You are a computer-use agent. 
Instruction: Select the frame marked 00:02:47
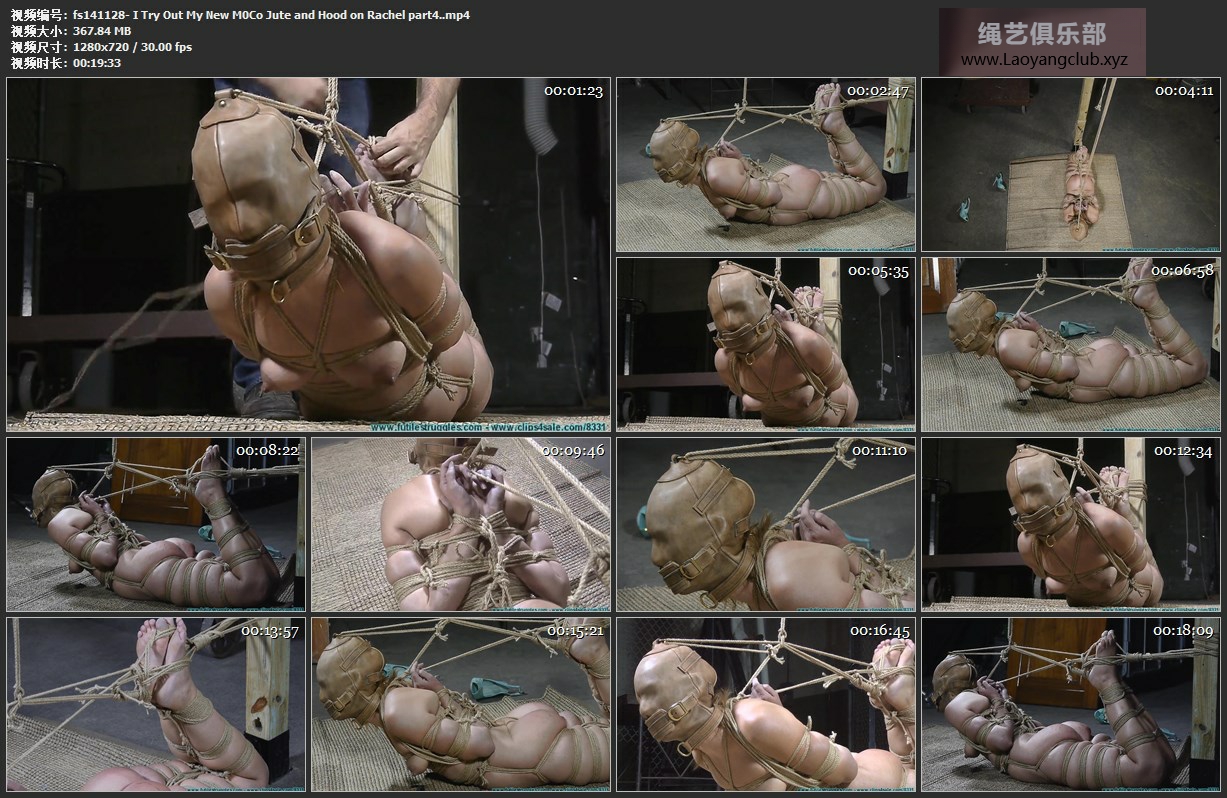765,165
